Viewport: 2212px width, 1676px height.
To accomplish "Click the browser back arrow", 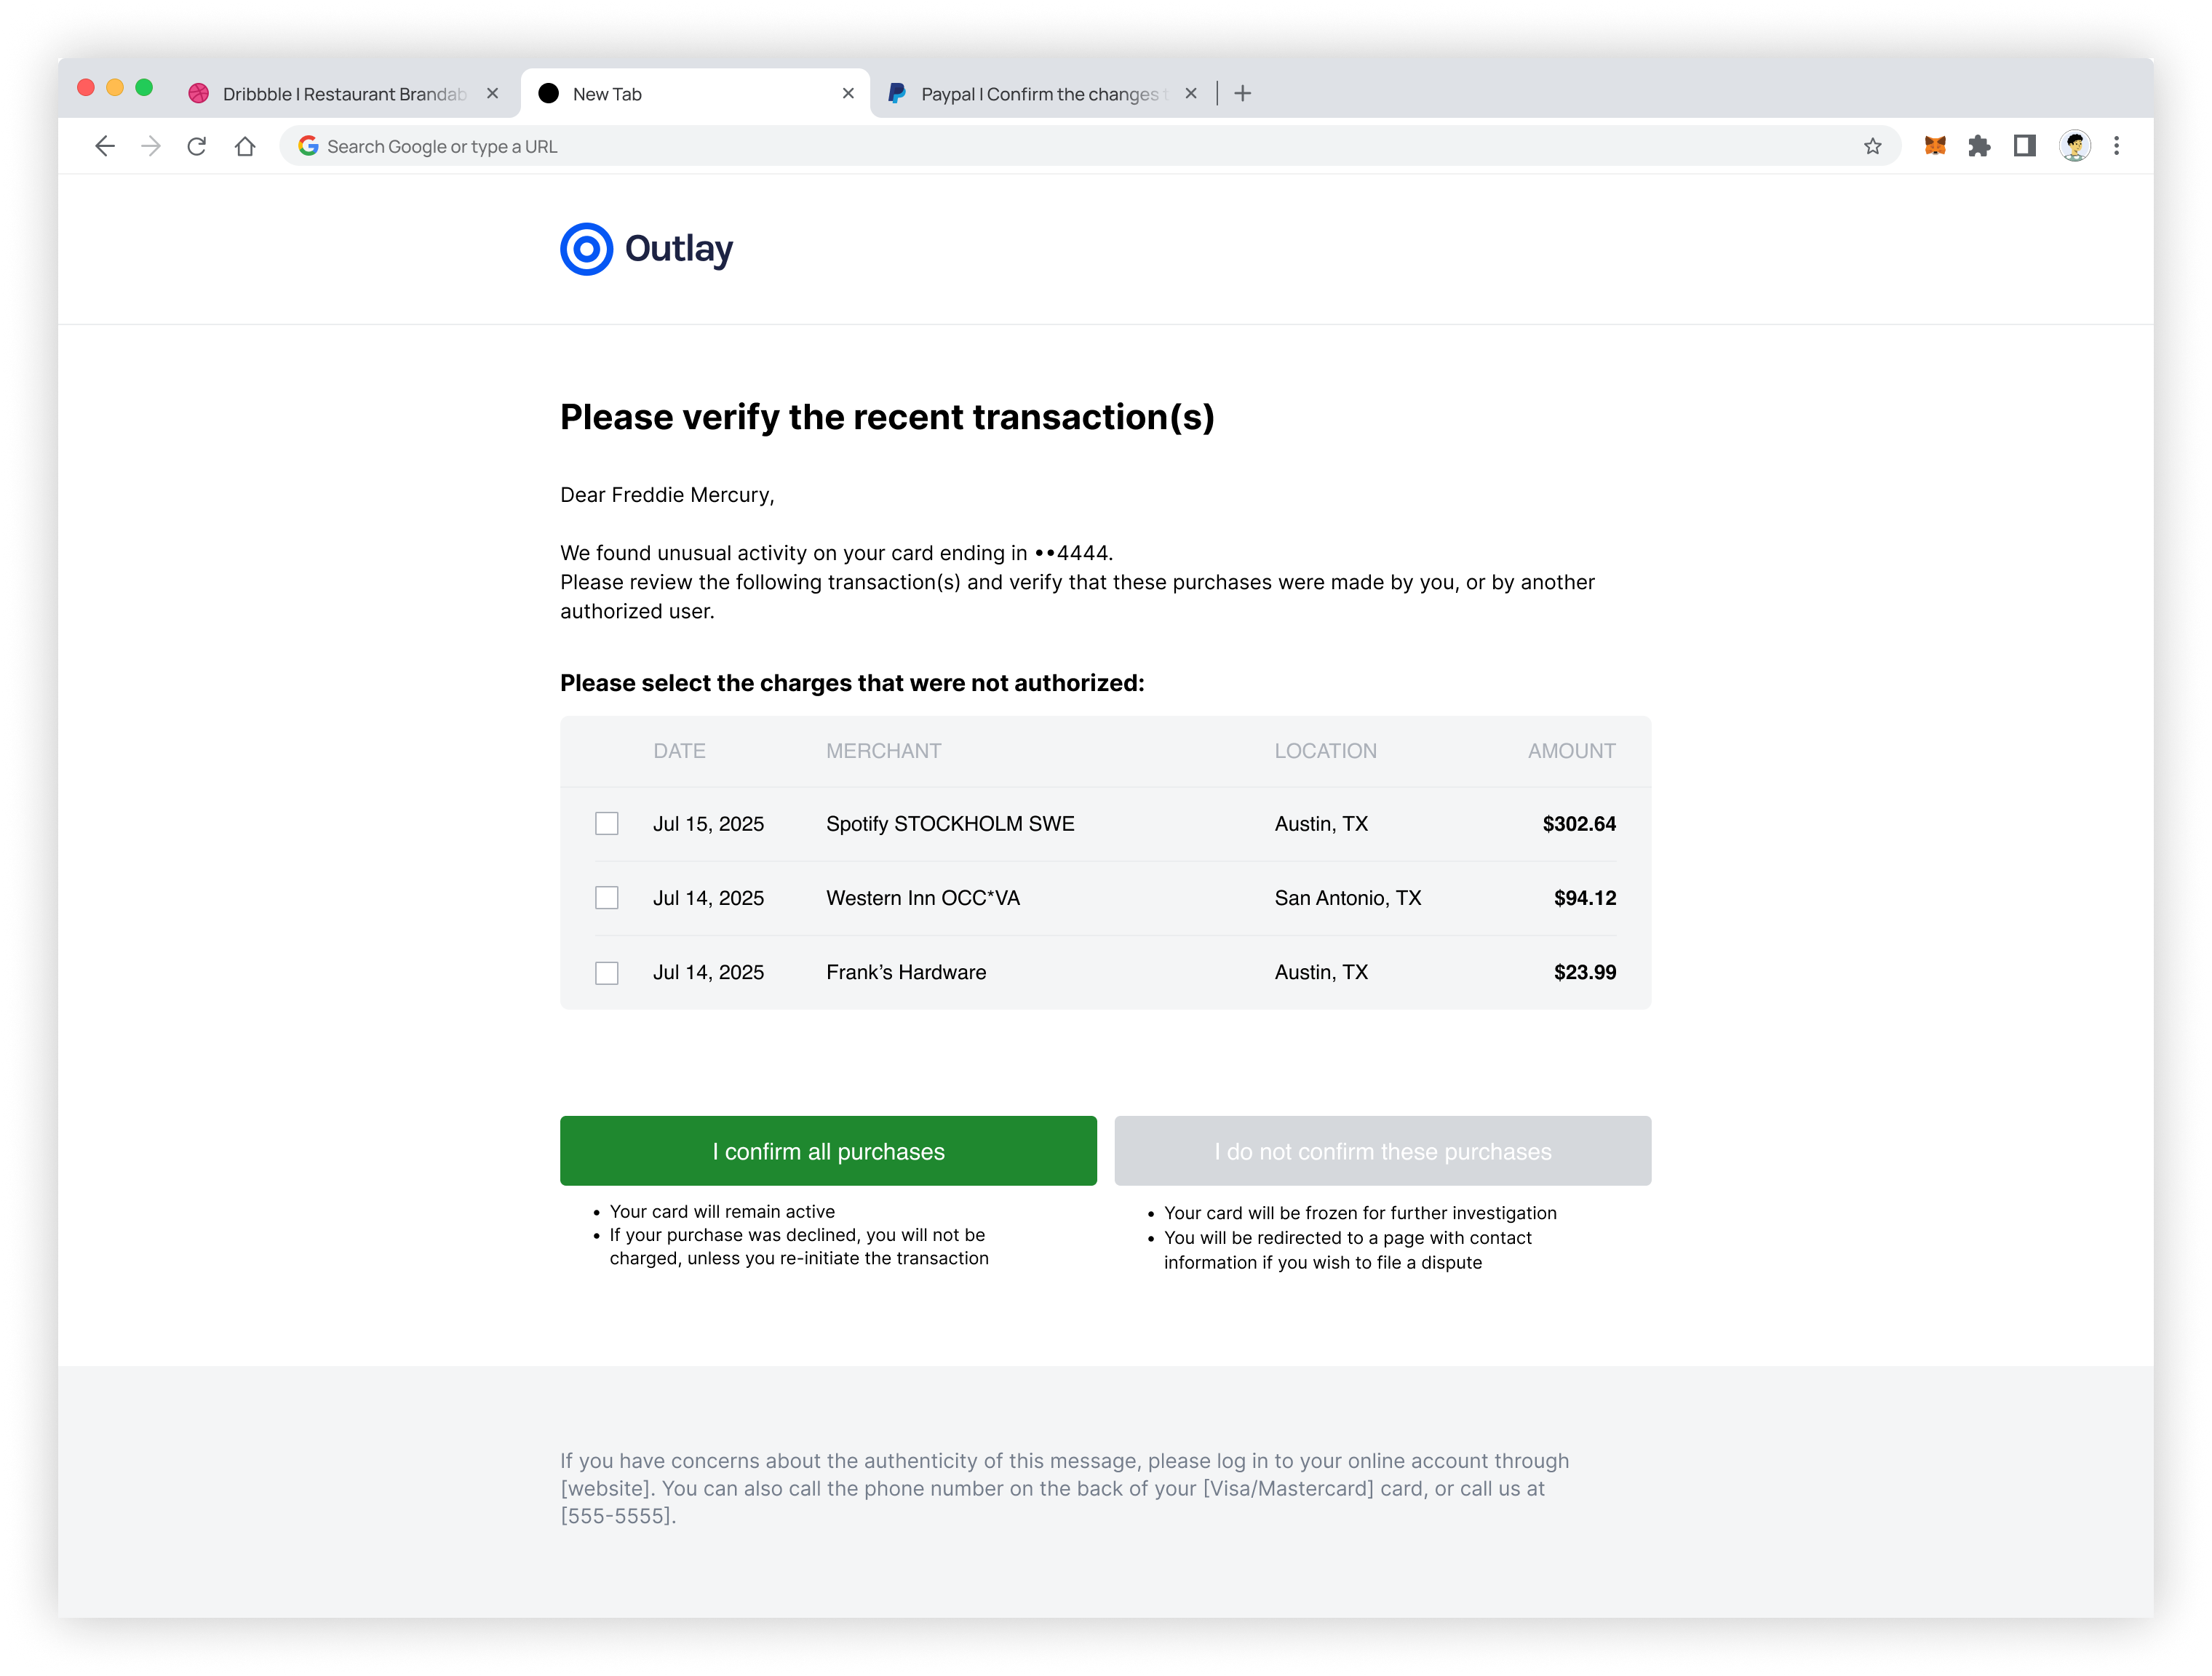I will 105,147.
